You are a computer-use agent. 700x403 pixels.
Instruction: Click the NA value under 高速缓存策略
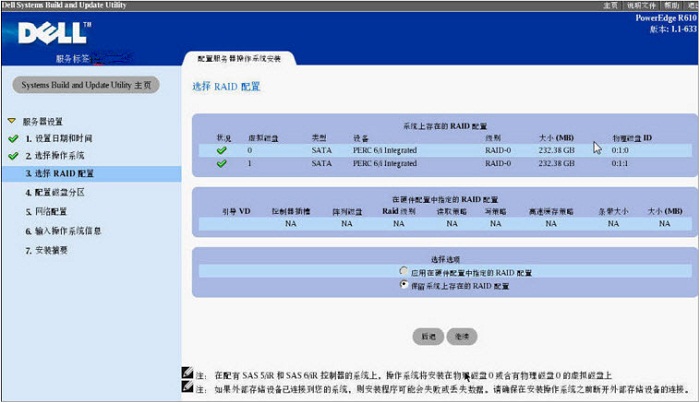pos(551,224)
